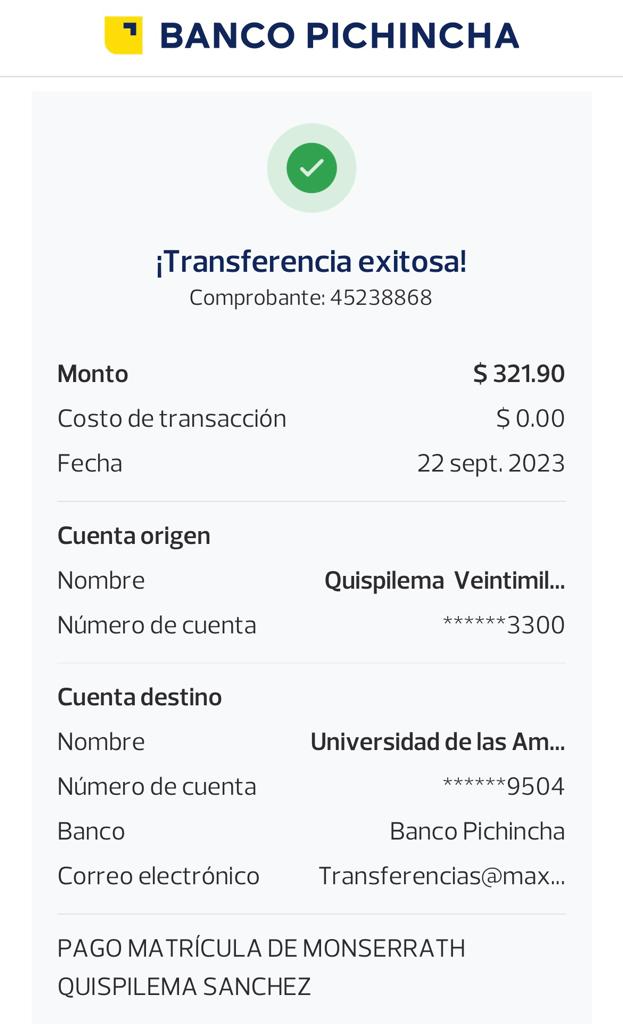Expand the truncated name Universidad de las Am...

437,742
